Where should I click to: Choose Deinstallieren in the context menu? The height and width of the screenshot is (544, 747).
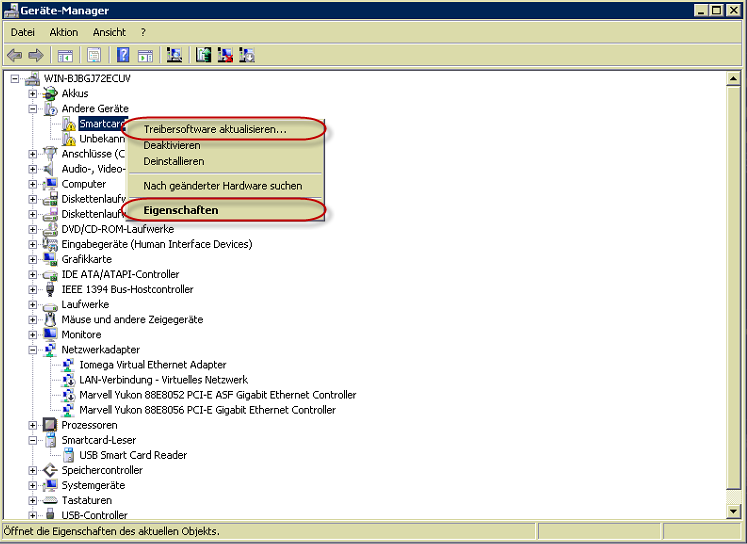pyautogui.click(x=173, y=161)
